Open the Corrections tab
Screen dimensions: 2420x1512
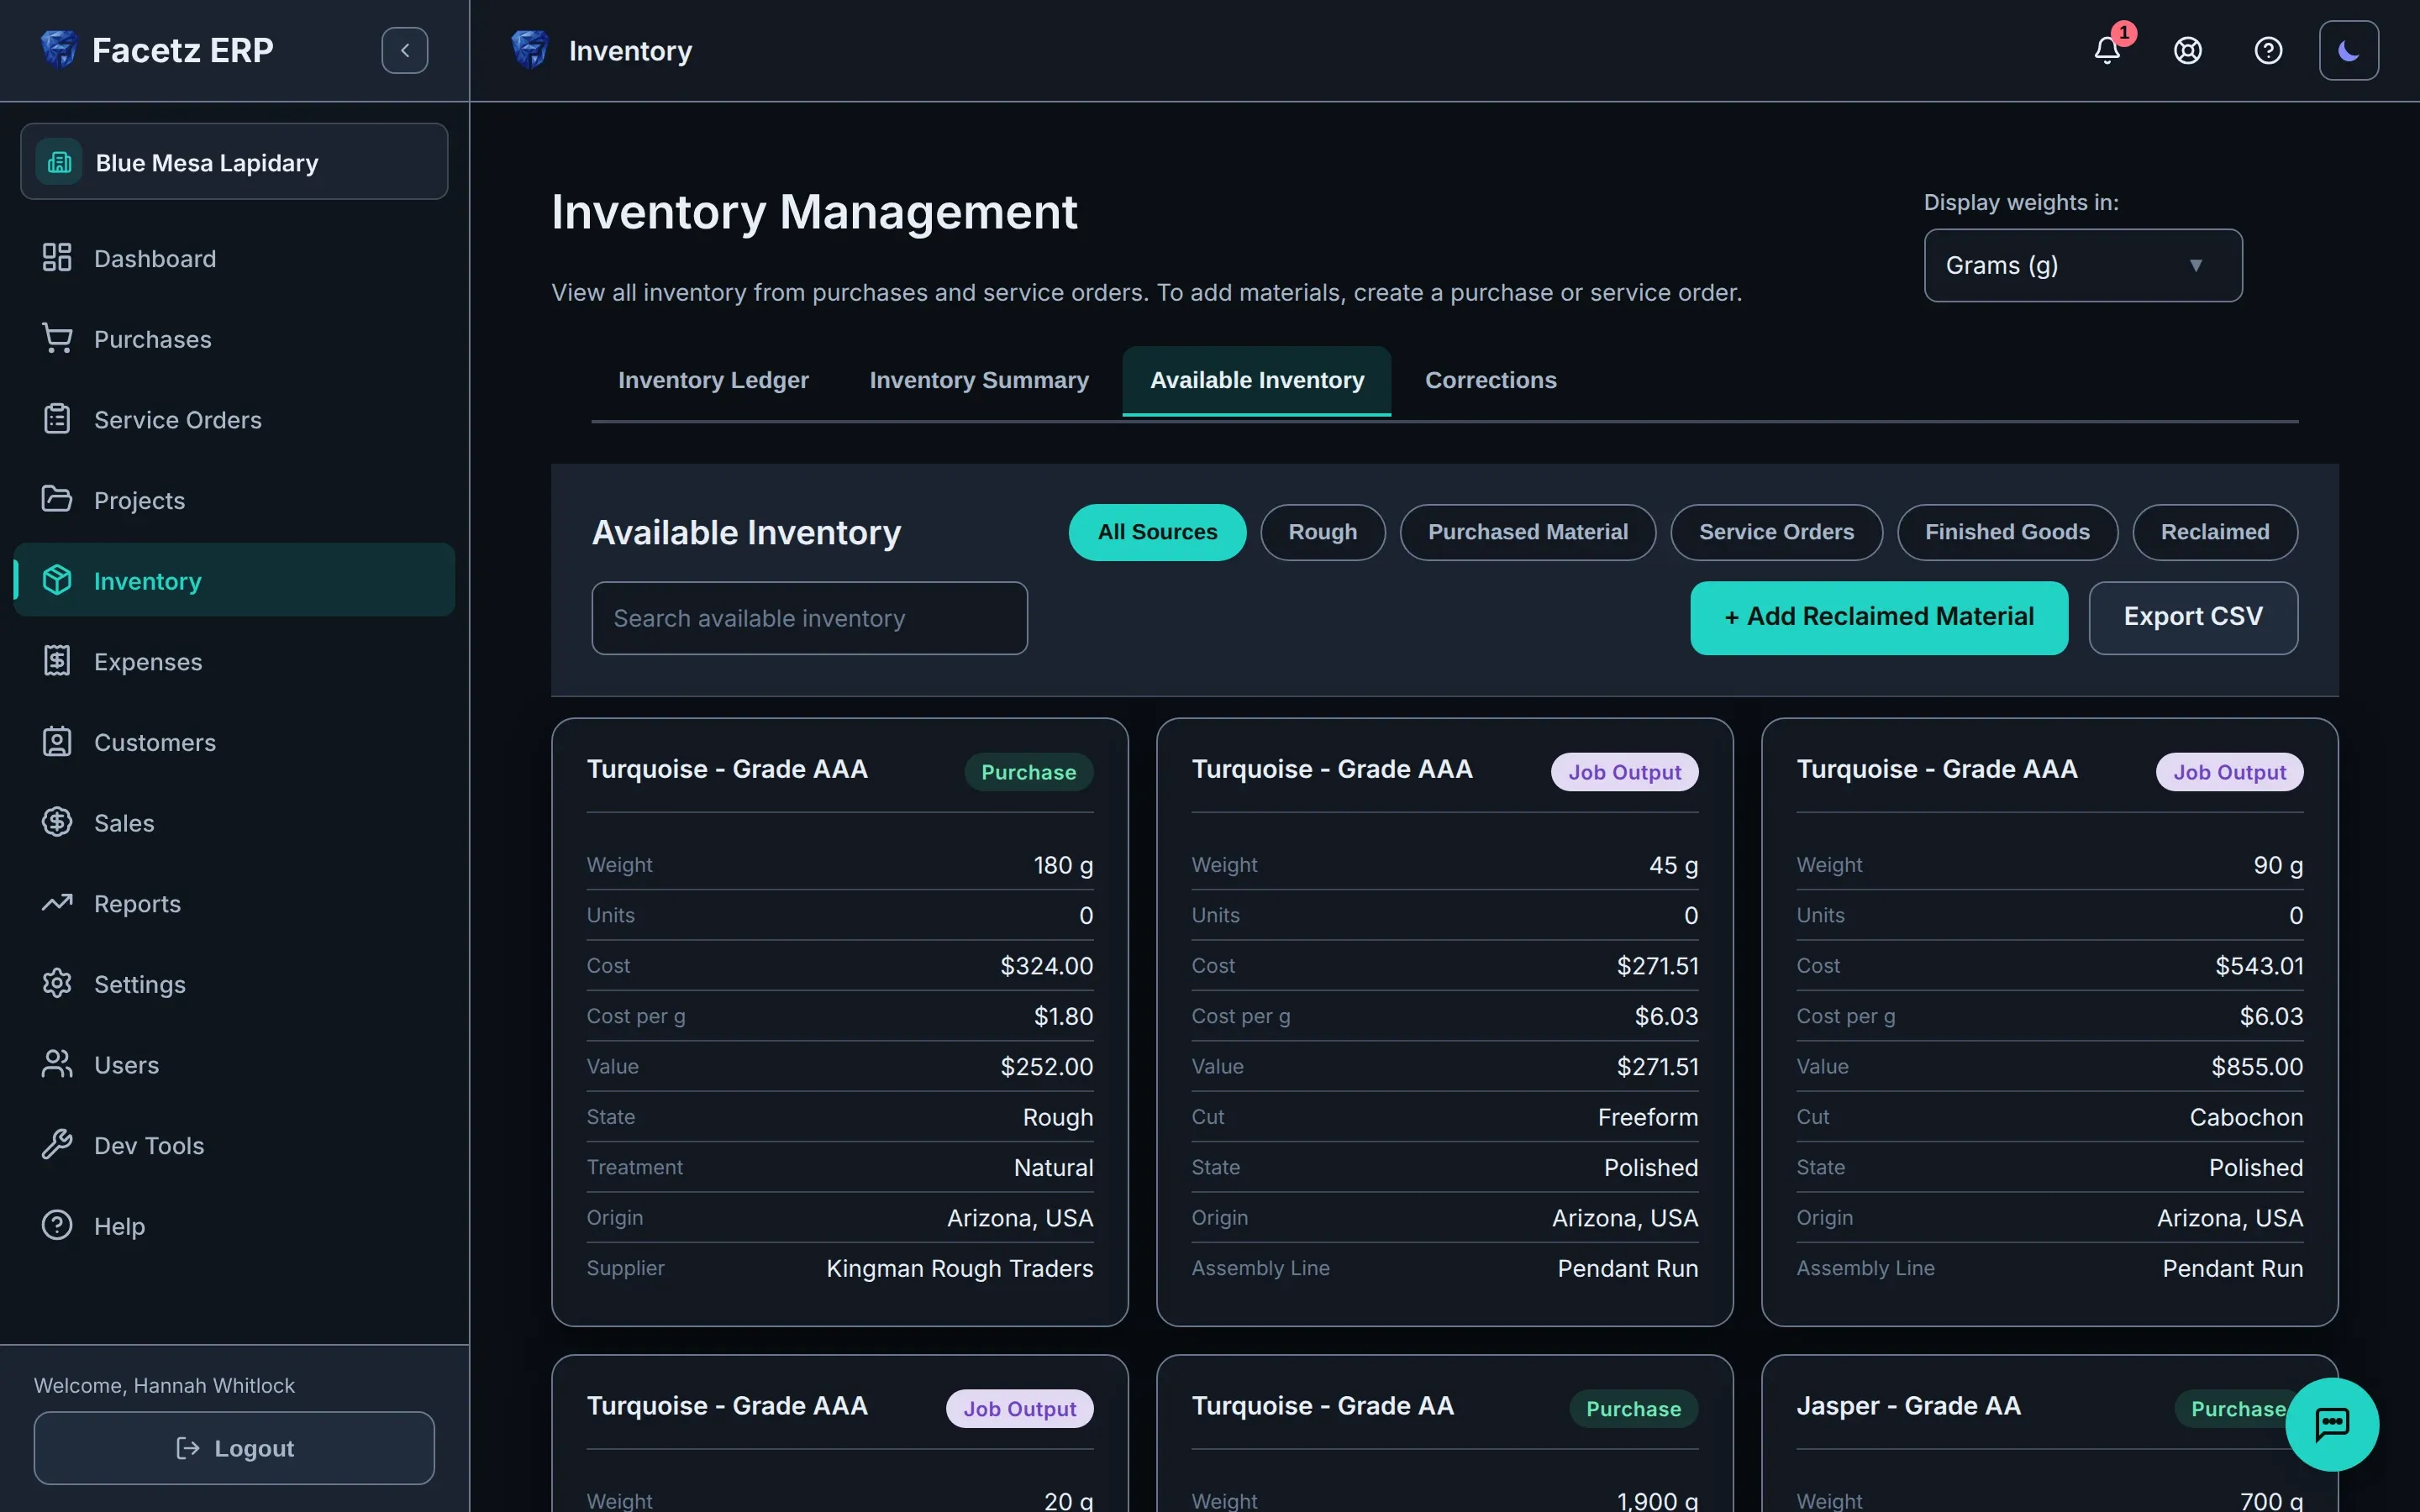(1490, 380)
